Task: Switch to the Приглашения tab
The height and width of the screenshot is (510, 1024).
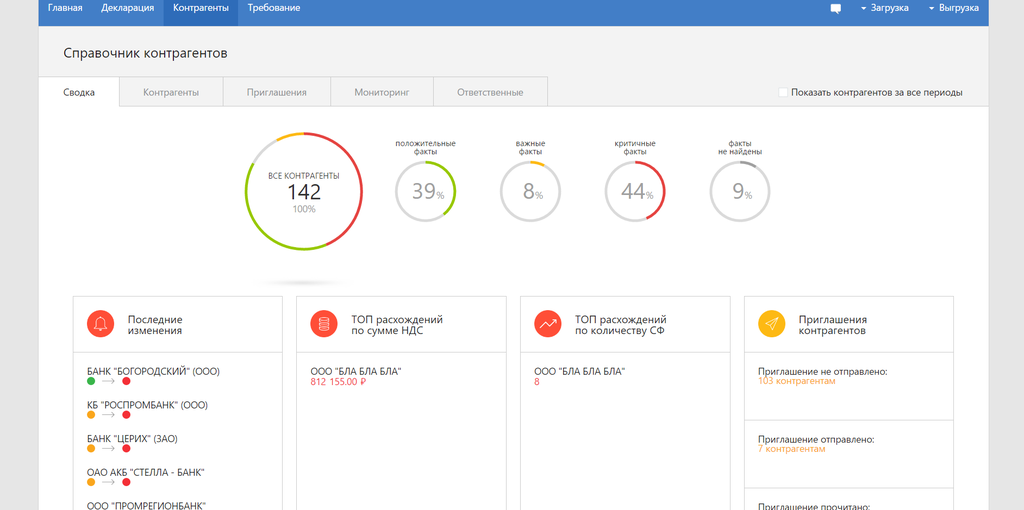Action: 276,92
